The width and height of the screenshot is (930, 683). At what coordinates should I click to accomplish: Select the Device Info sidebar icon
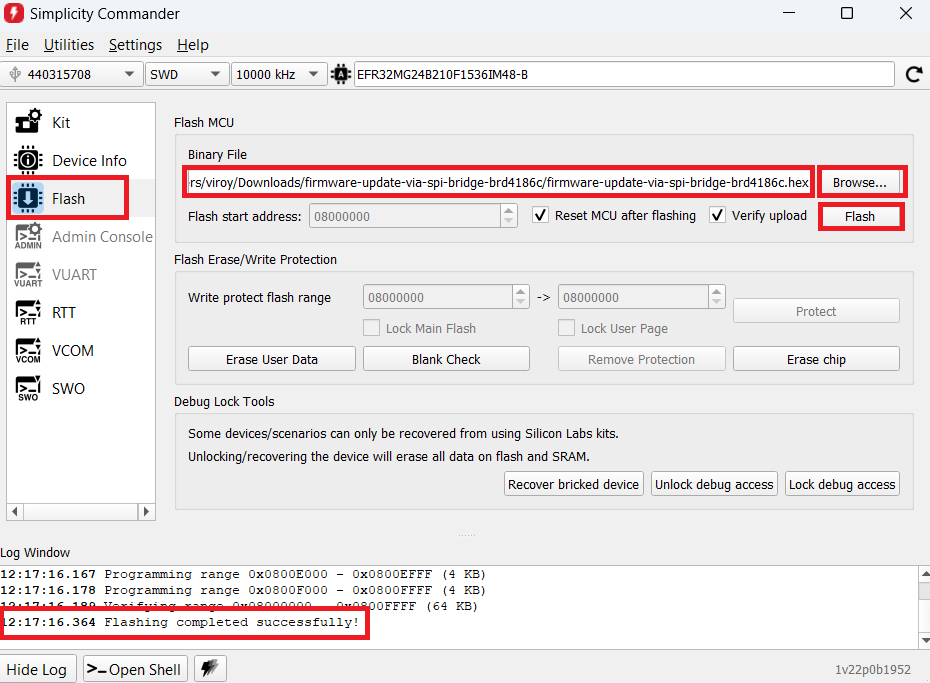28,160
